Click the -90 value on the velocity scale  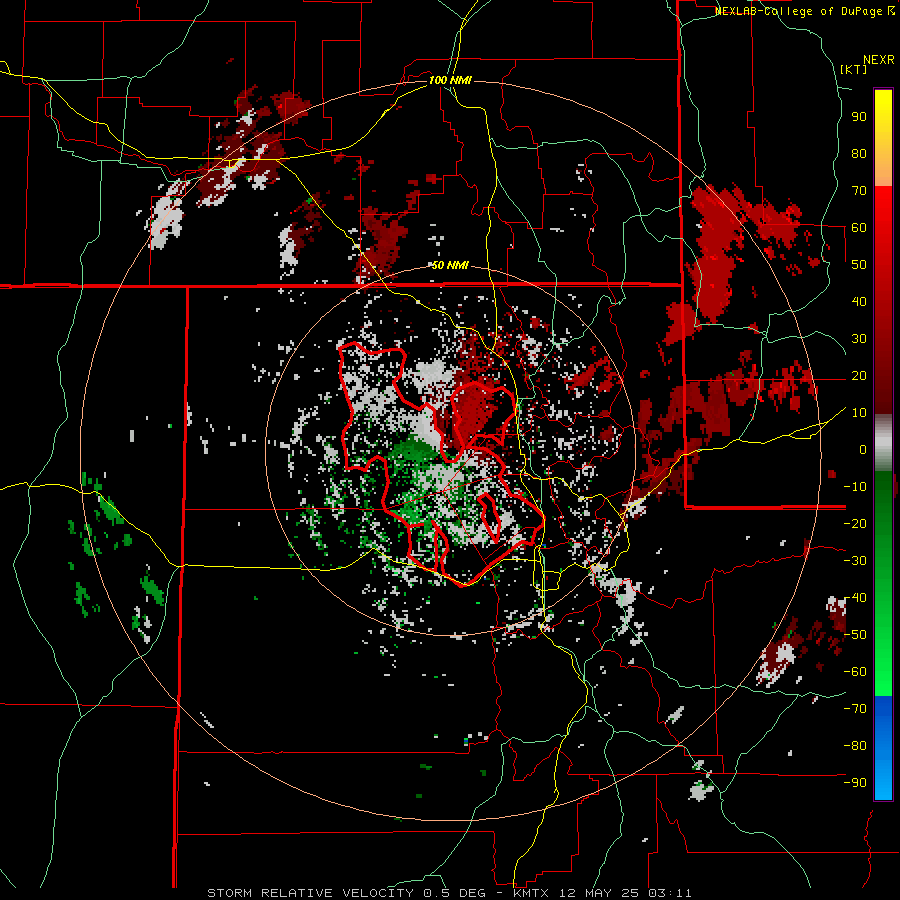coord(855,783)
